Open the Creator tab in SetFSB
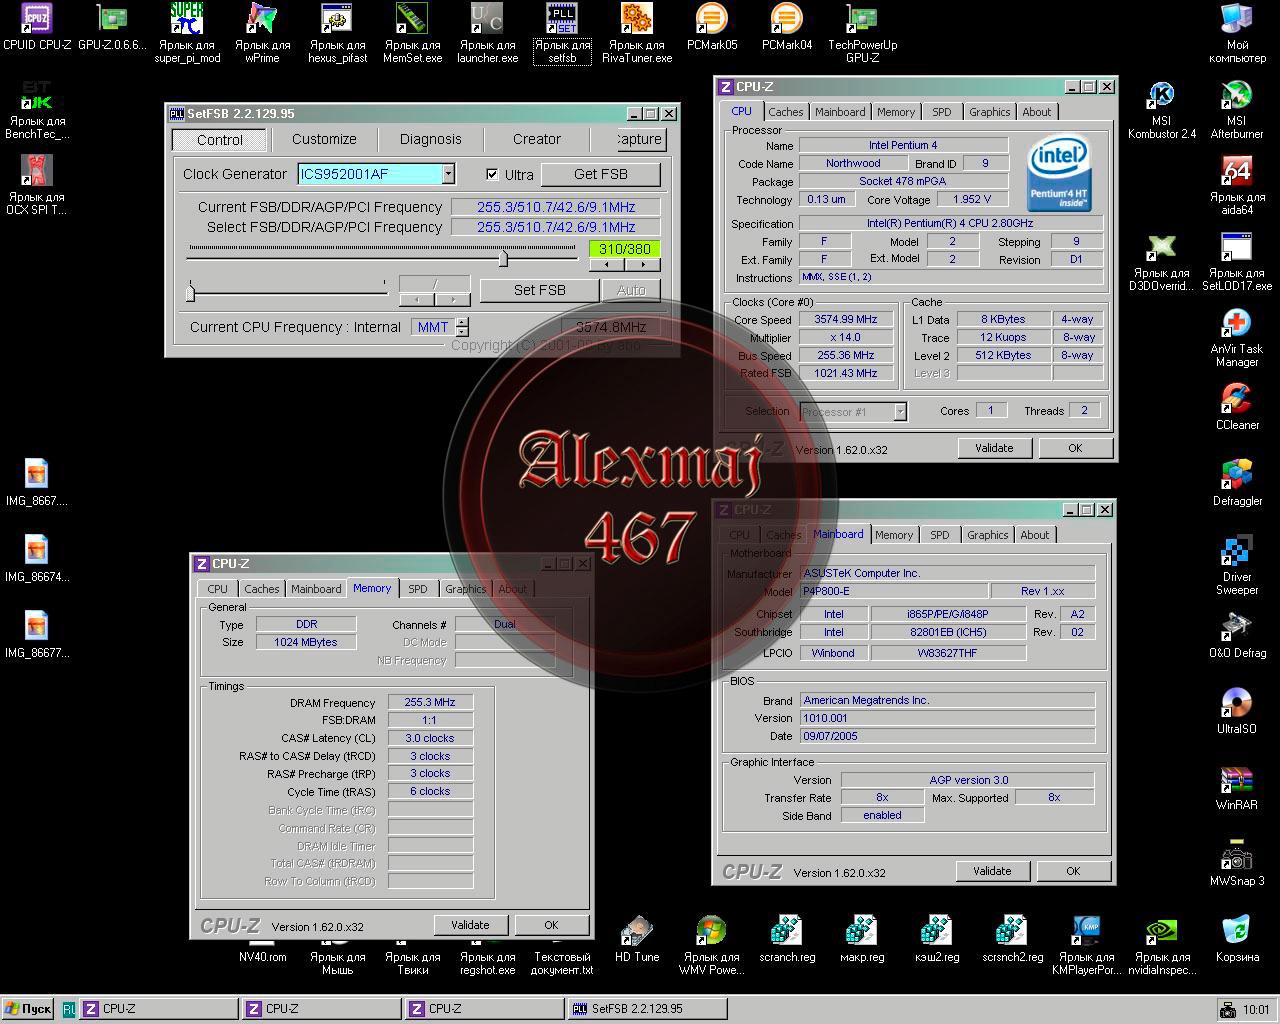The height and width of the screenshot is (1024, 1280). click(x=537, y=139)
